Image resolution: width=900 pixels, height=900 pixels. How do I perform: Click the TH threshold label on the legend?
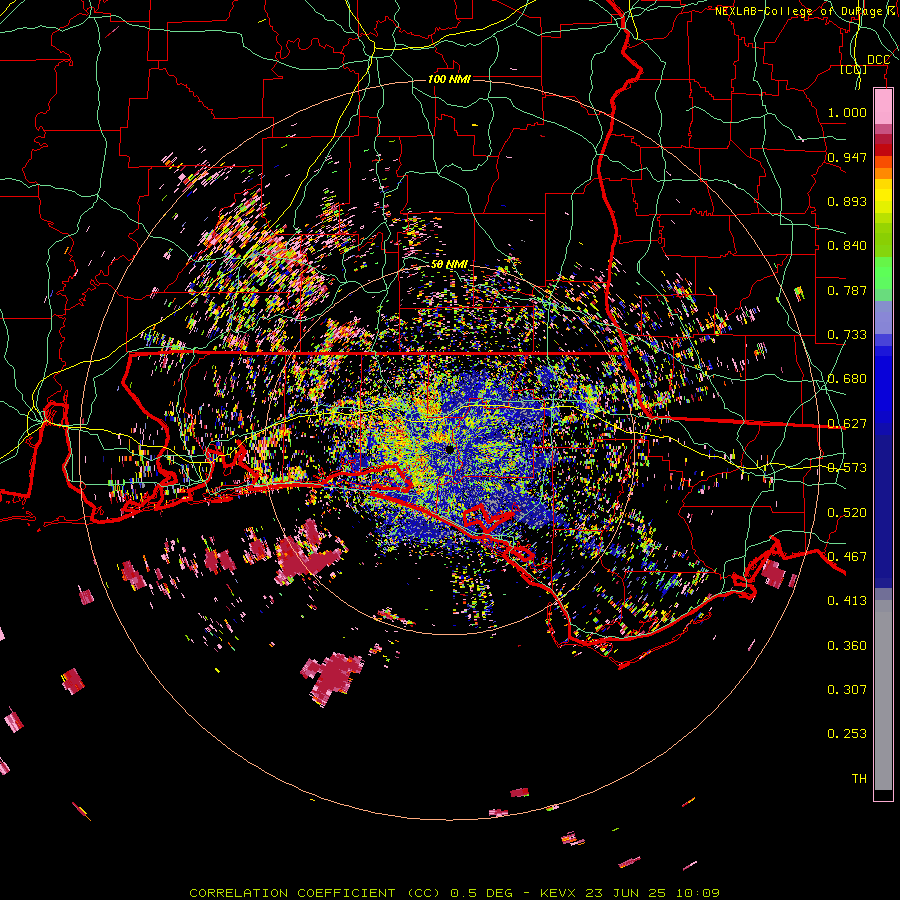(x=859, y=779)
